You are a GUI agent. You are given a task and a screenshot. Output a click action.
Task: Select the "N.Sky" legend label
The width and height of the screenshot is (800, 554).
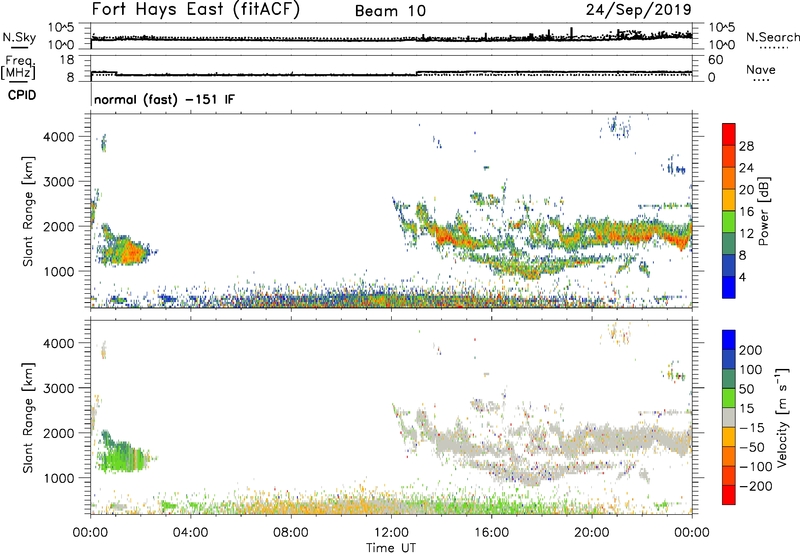pyautogui.click(x=19, y=37)
